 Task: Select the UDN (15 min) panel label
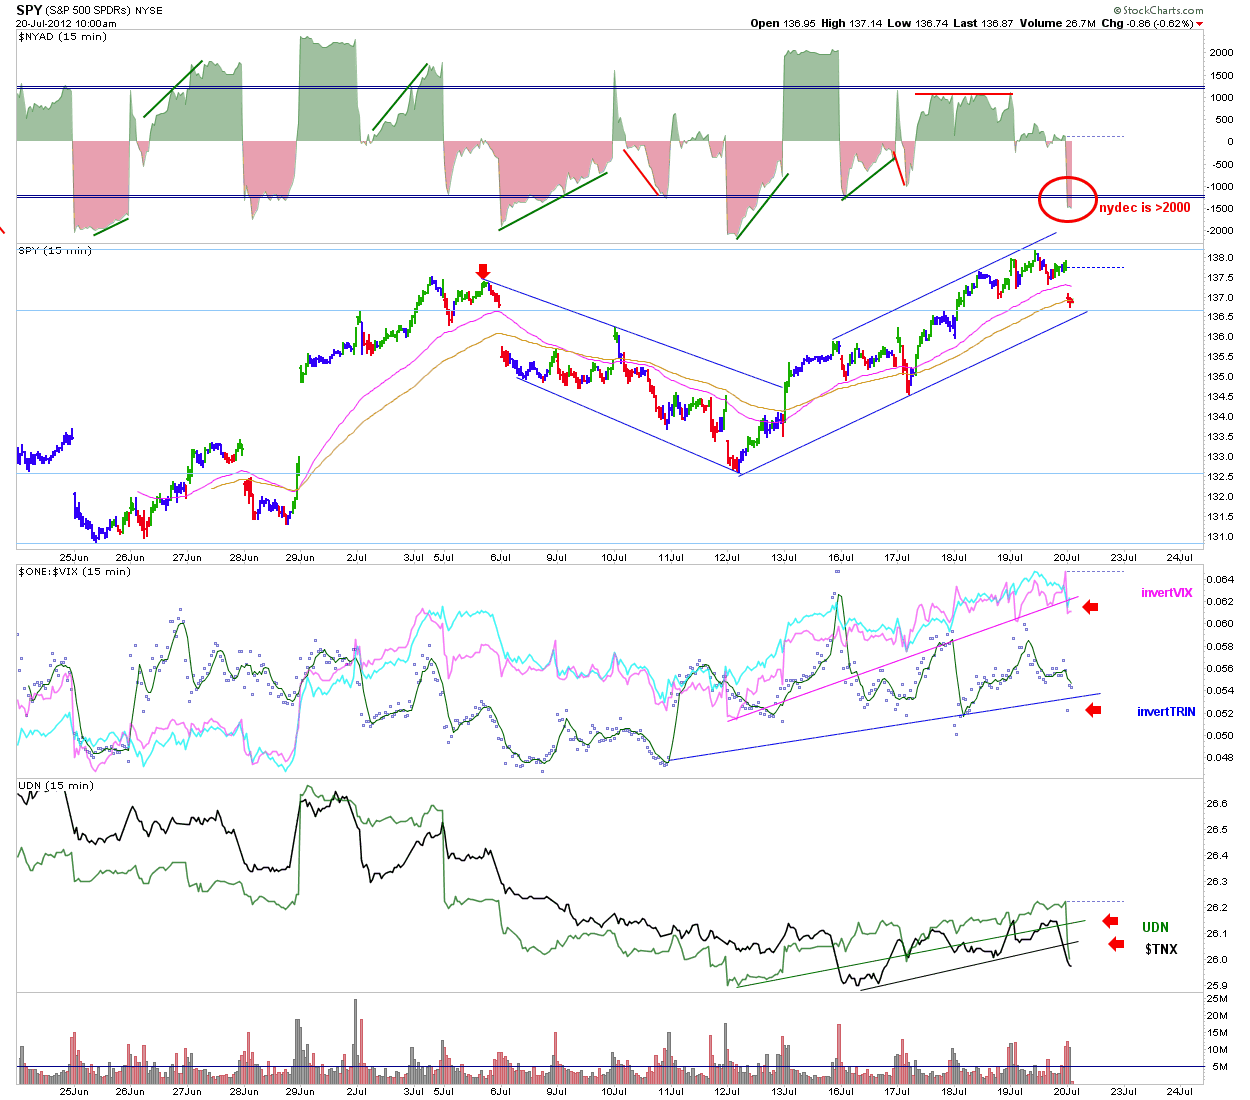click(56, 785)
